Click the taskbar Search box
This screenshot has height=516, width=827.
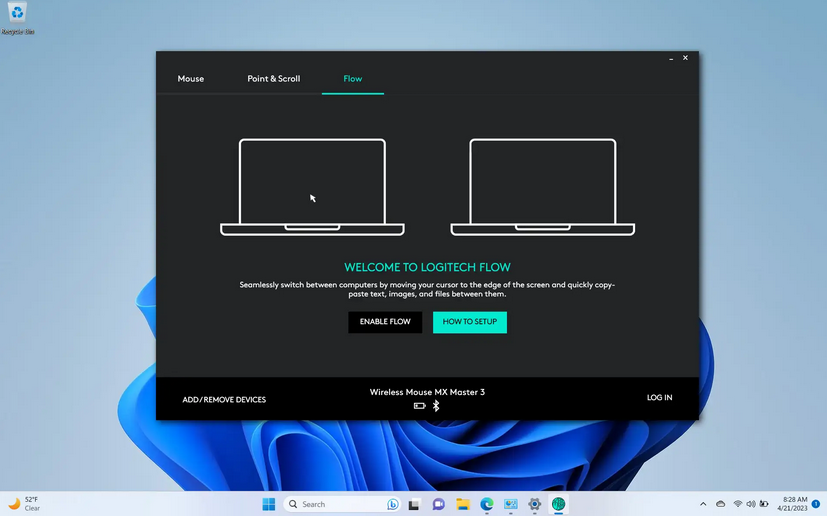[x=342, y=504]
